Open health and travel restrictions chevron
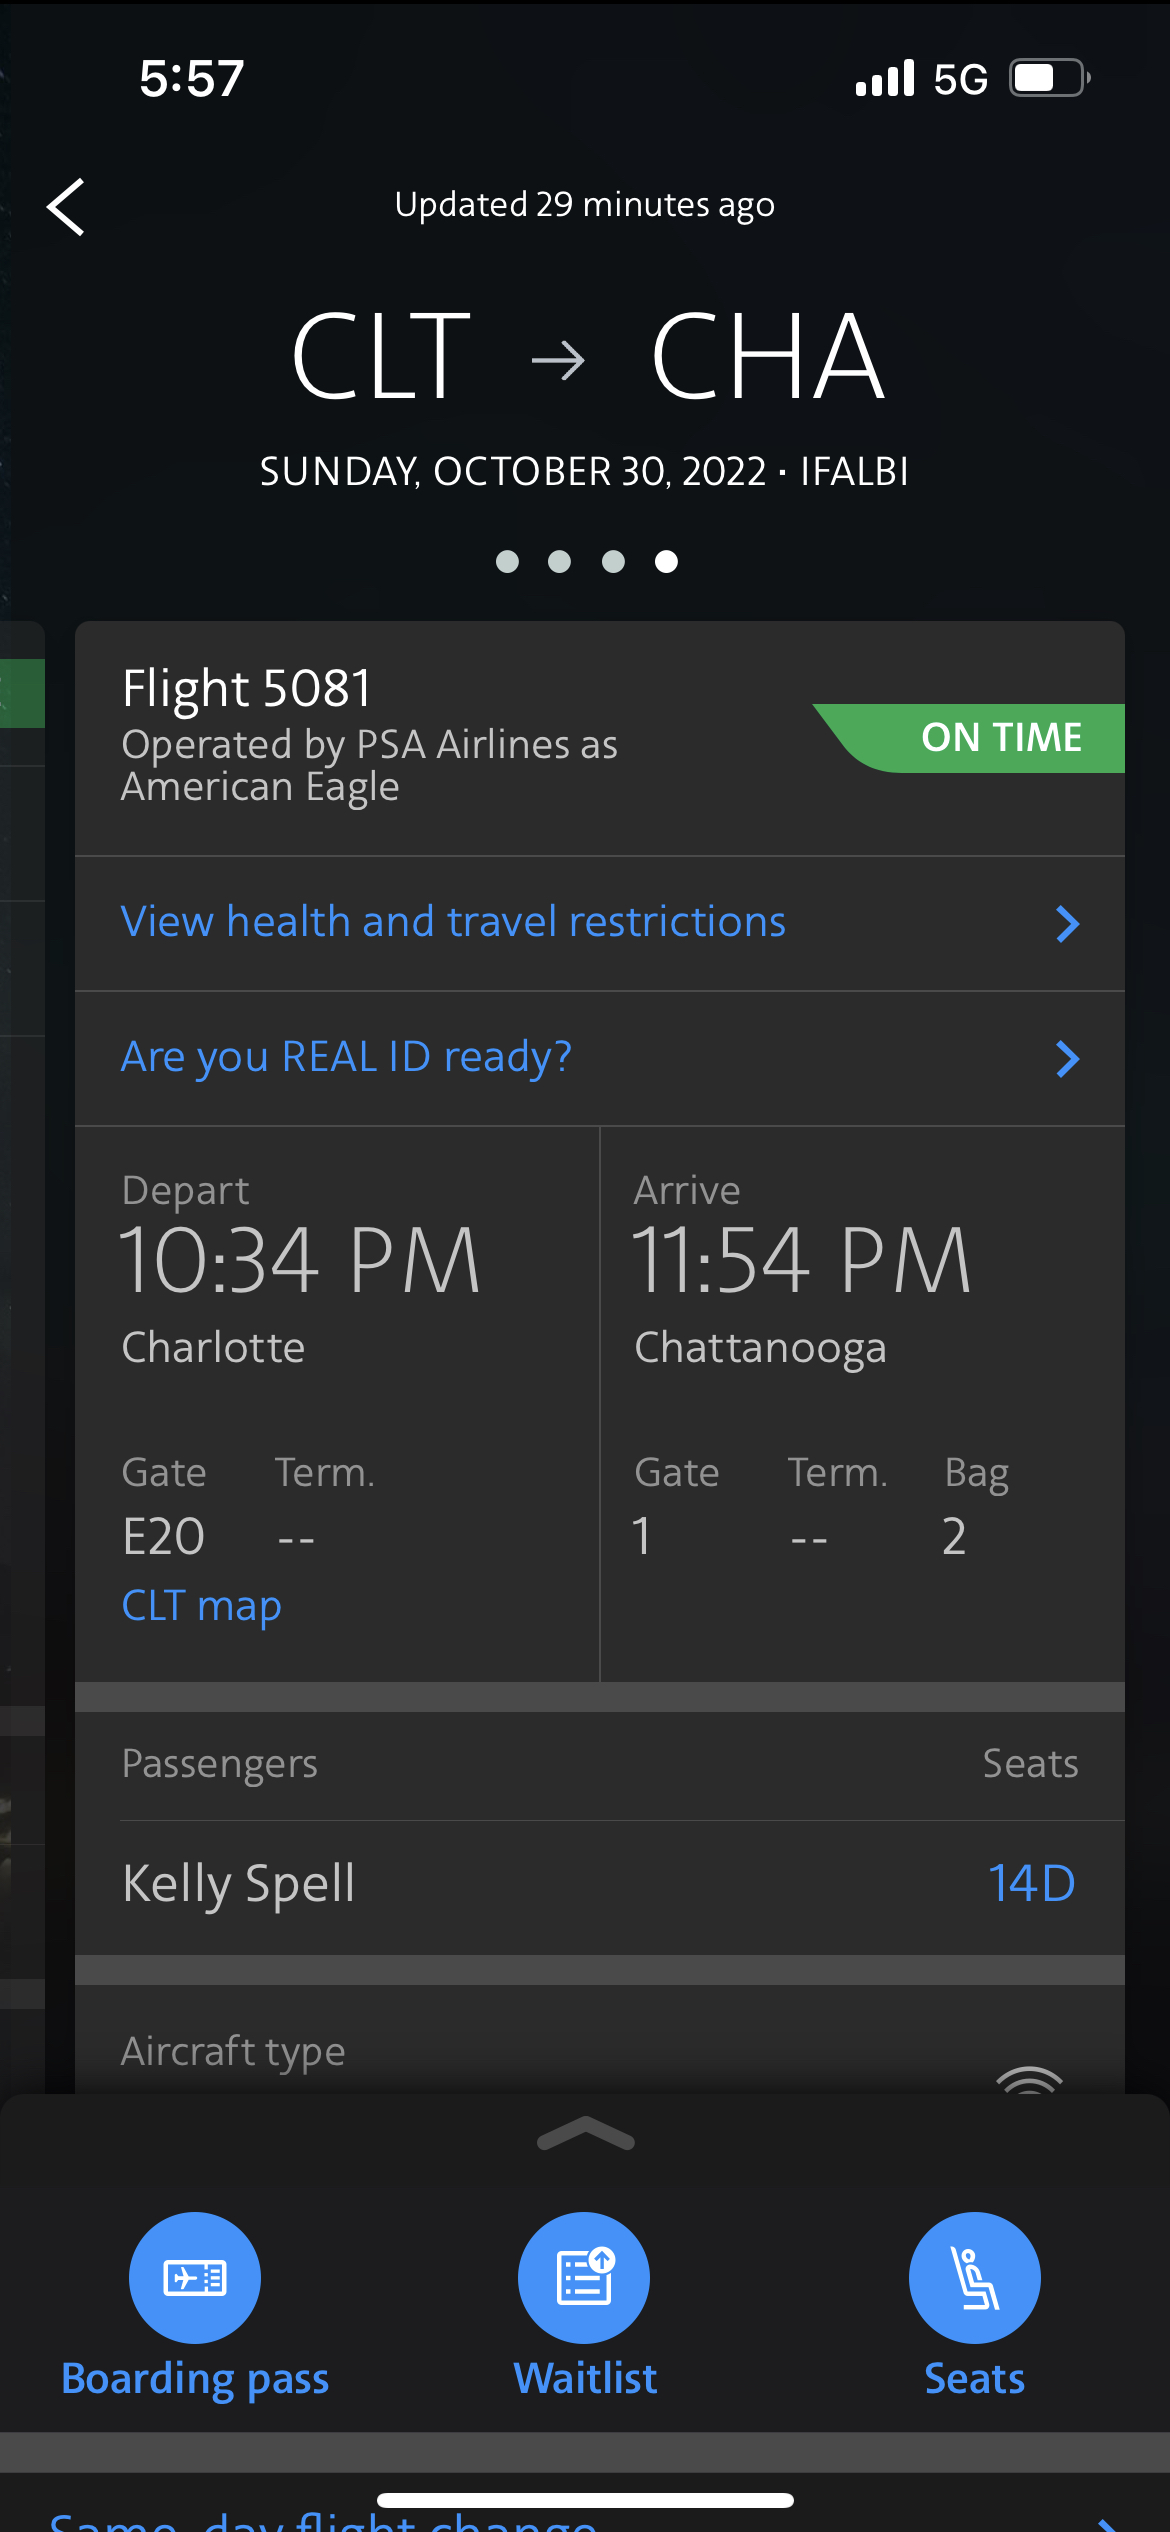The image size is (1170, 2532). pos(1067,924)
